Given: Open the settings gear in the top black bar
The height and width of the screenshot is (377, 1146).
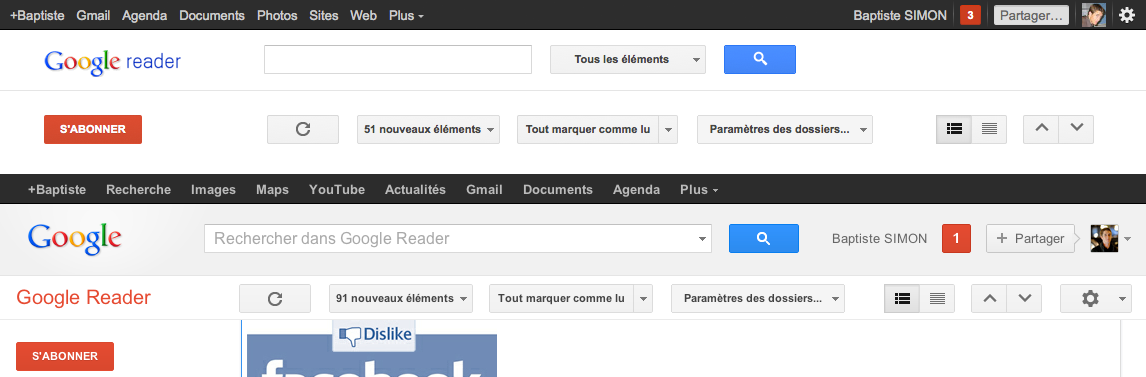Looking at the screenshot, I should [x=1127, y=15].
